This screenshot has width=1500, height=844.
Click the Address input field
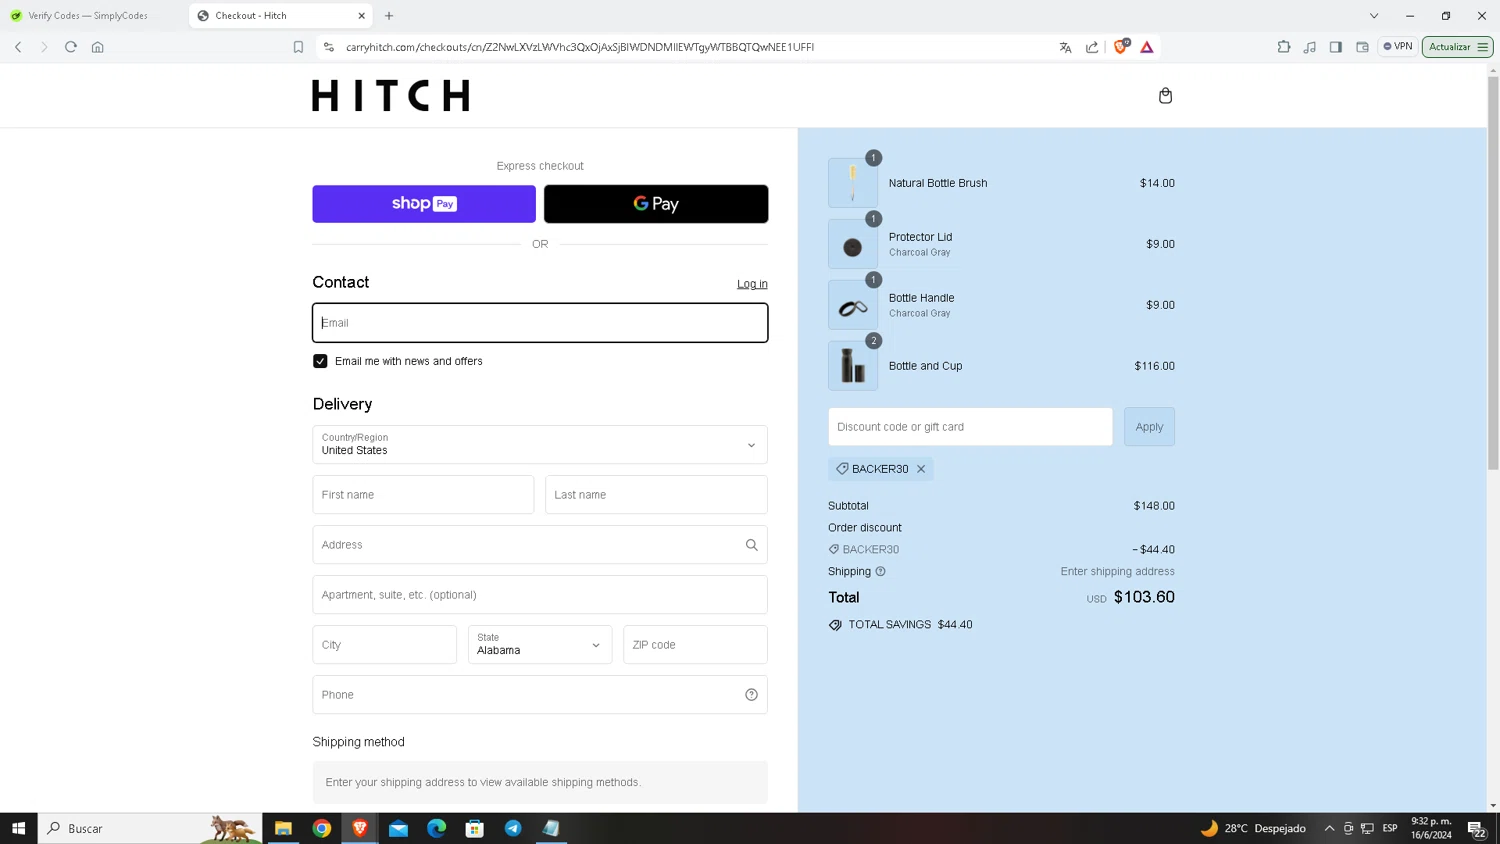[x=540, y=545]
